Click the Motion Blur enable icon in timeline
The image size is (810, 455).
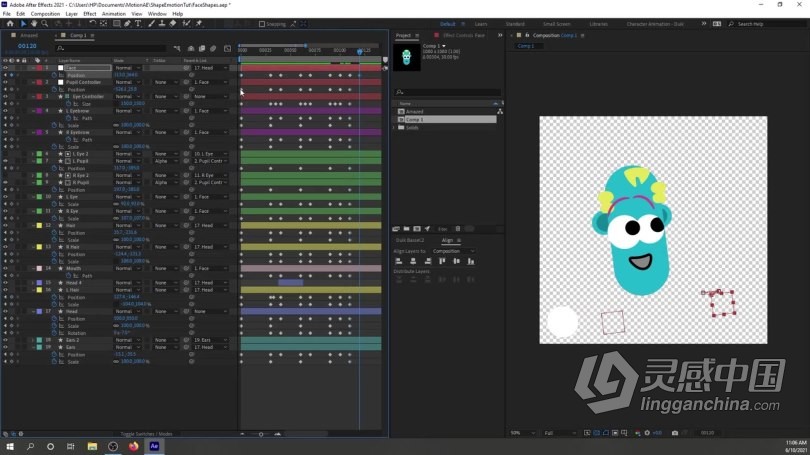click(x=213, y=49)
